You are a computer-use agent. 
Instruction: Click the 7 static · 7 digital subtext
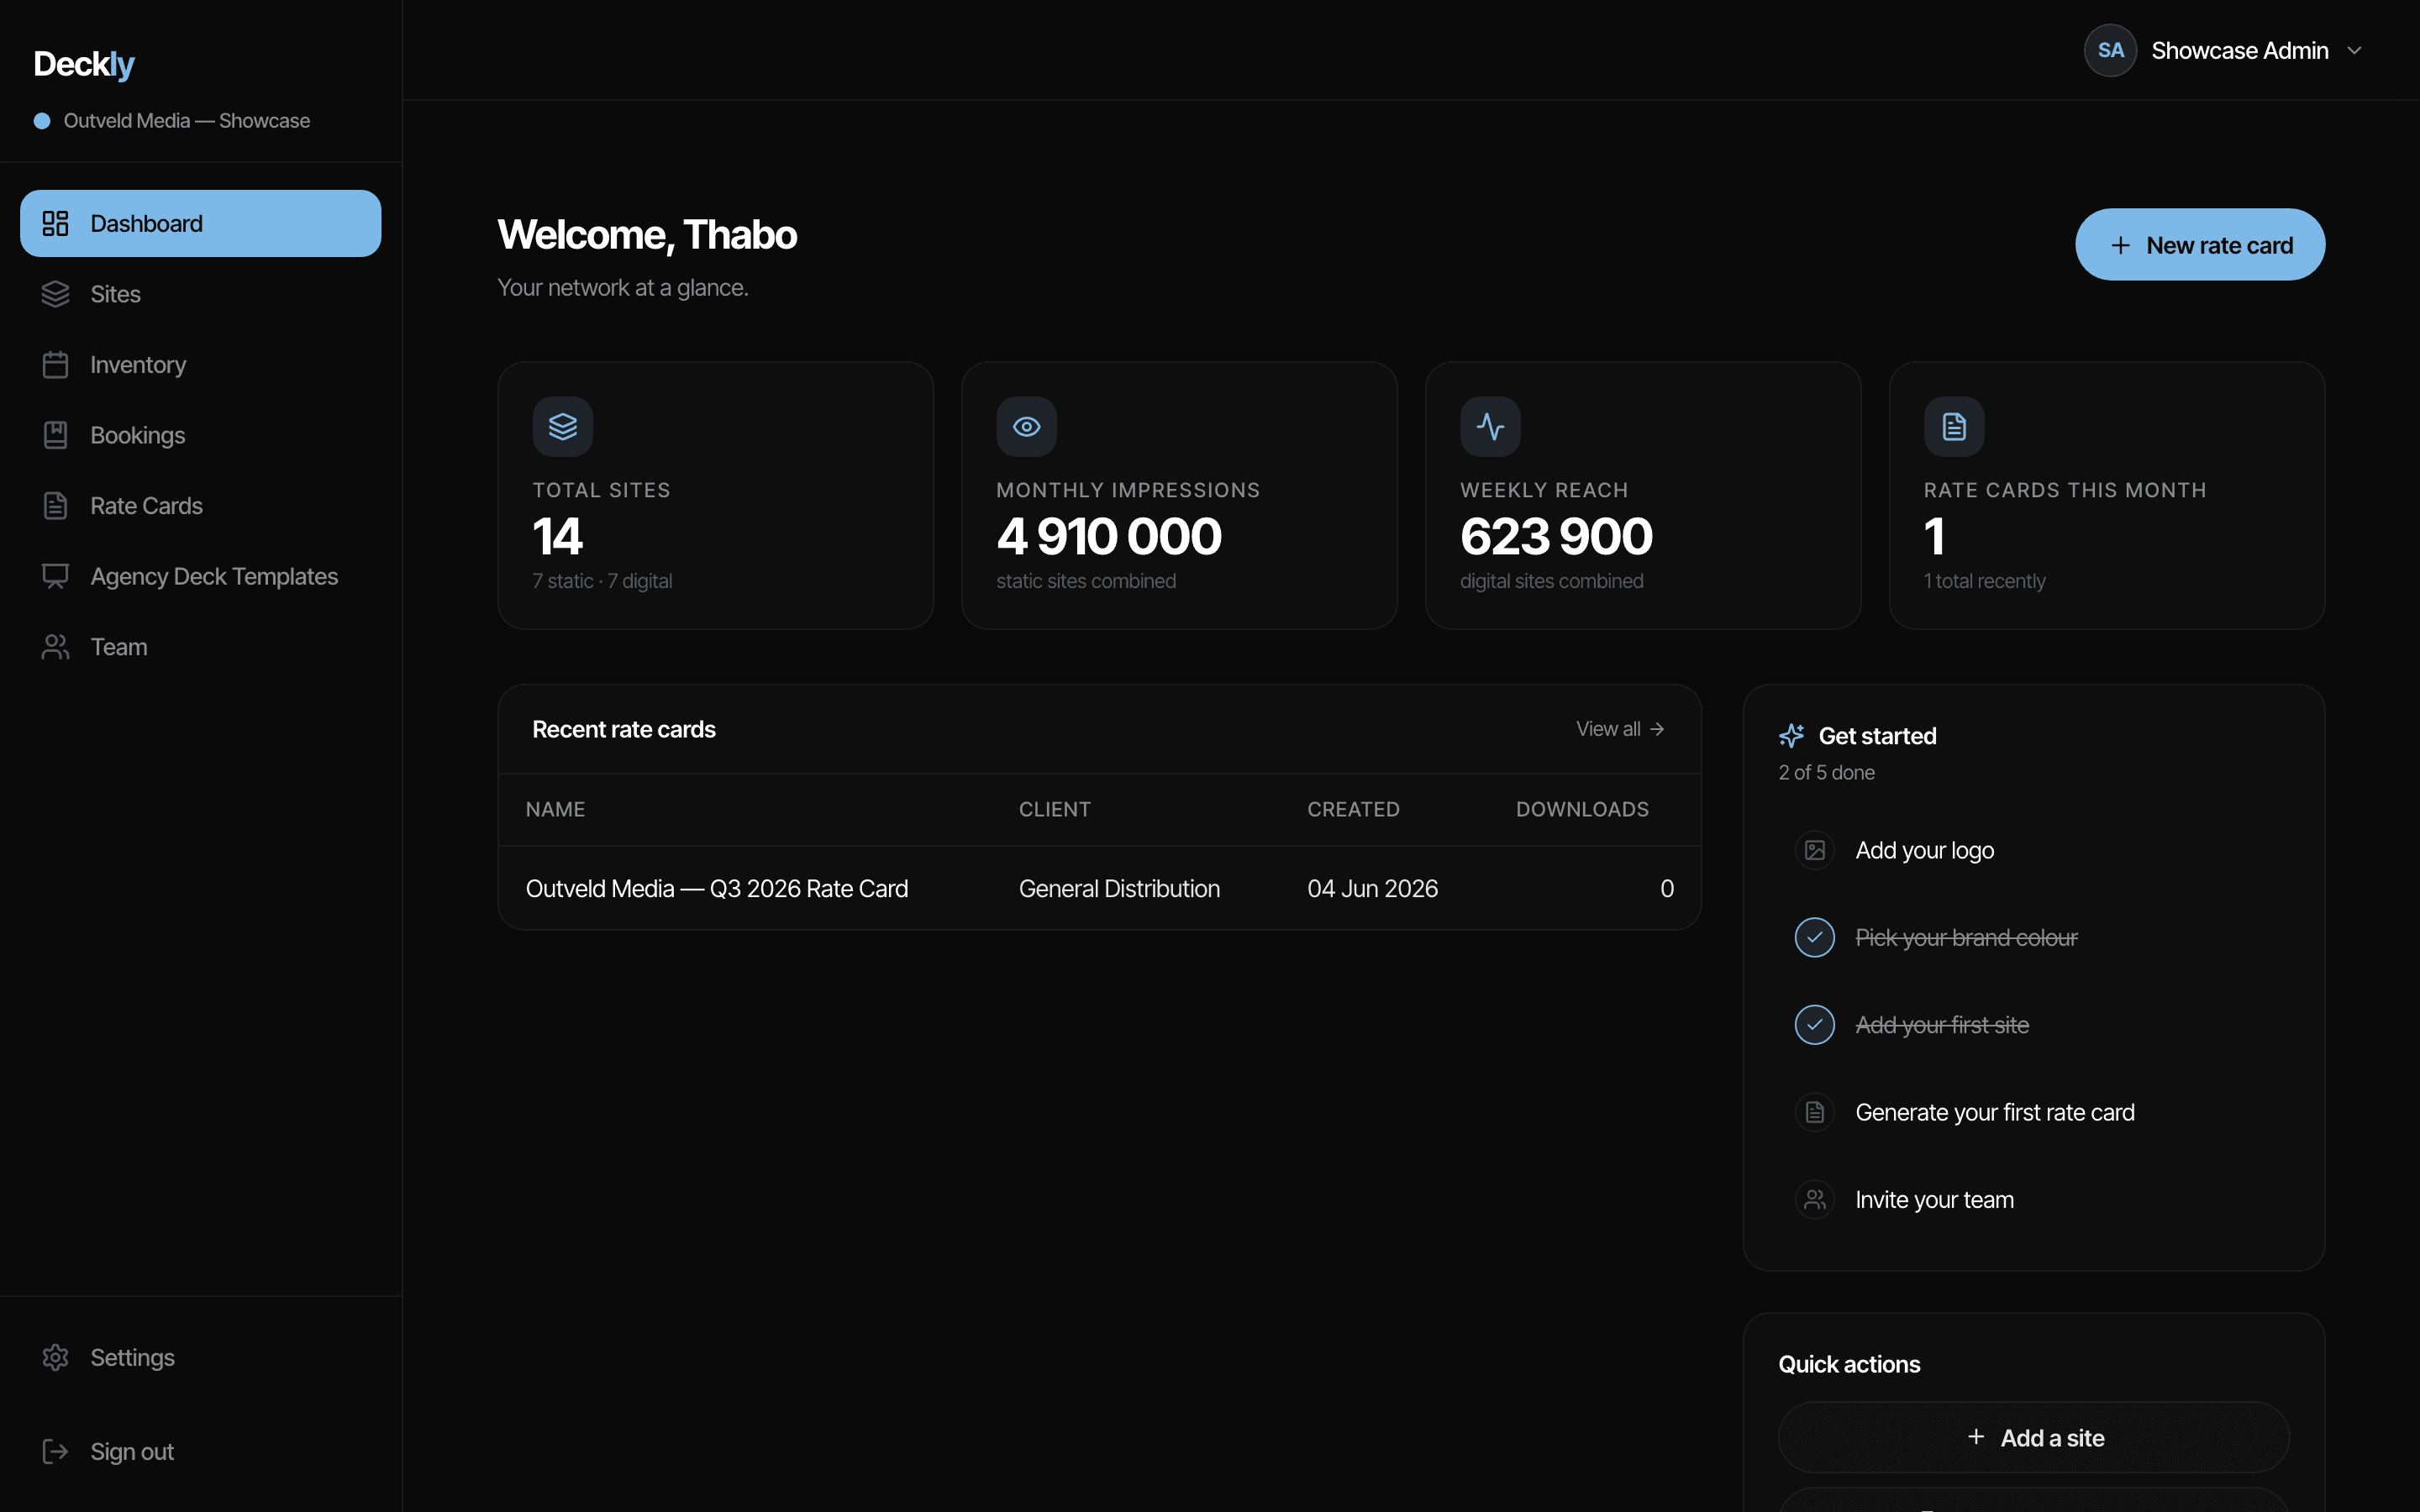click(x=602, y=581)
